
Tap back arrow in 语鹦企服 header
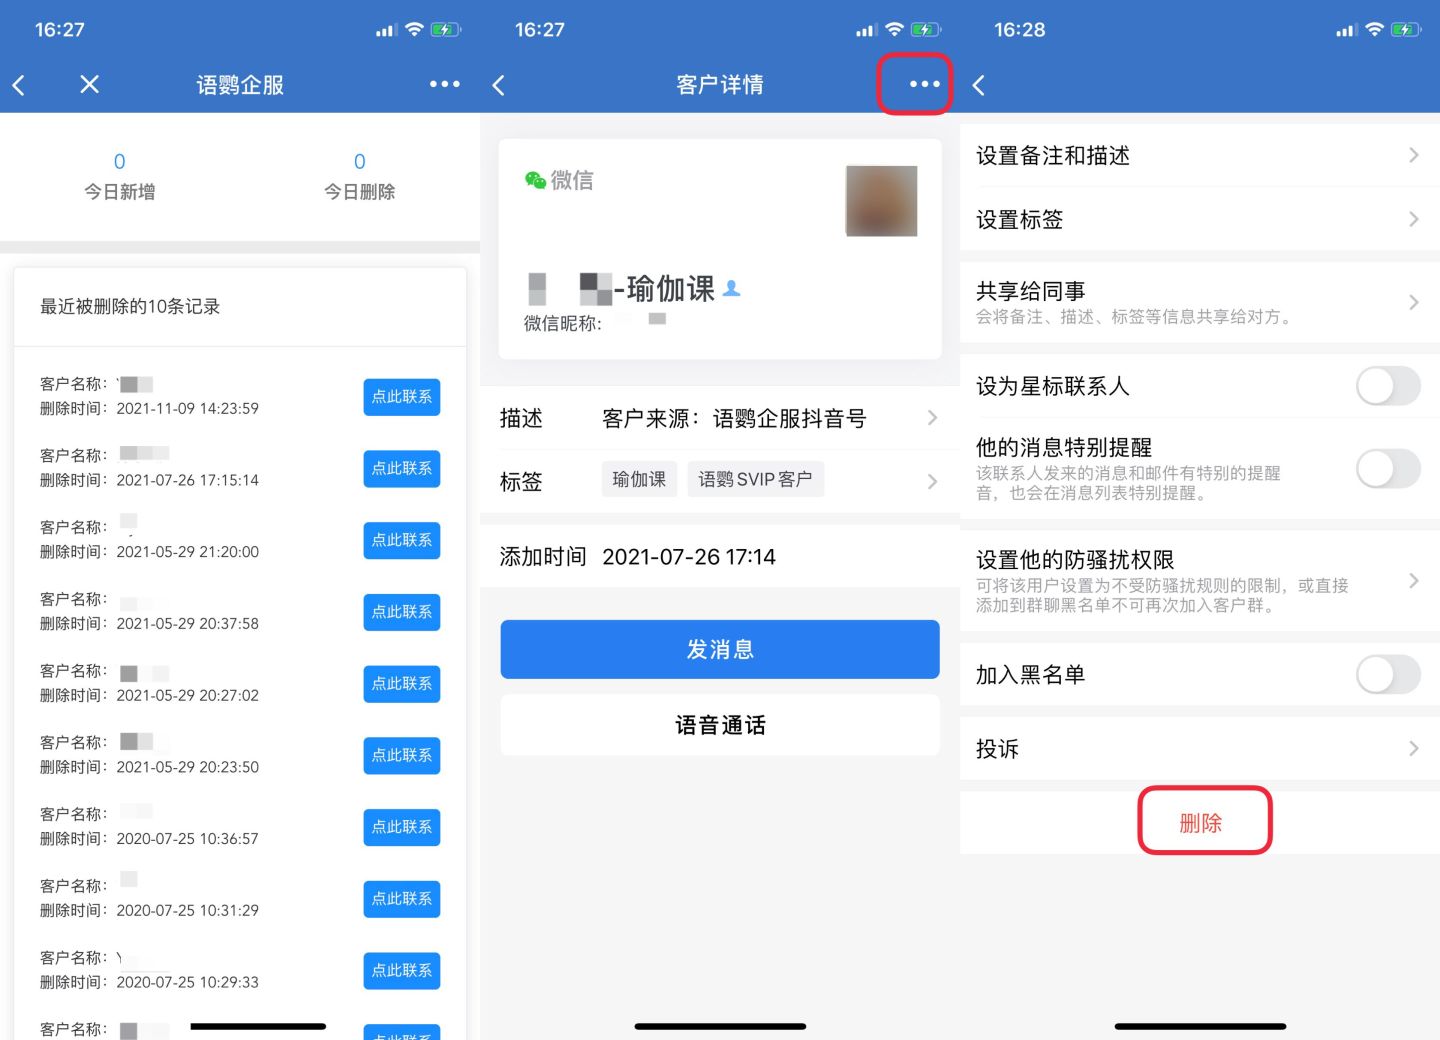tap(19, 85)
